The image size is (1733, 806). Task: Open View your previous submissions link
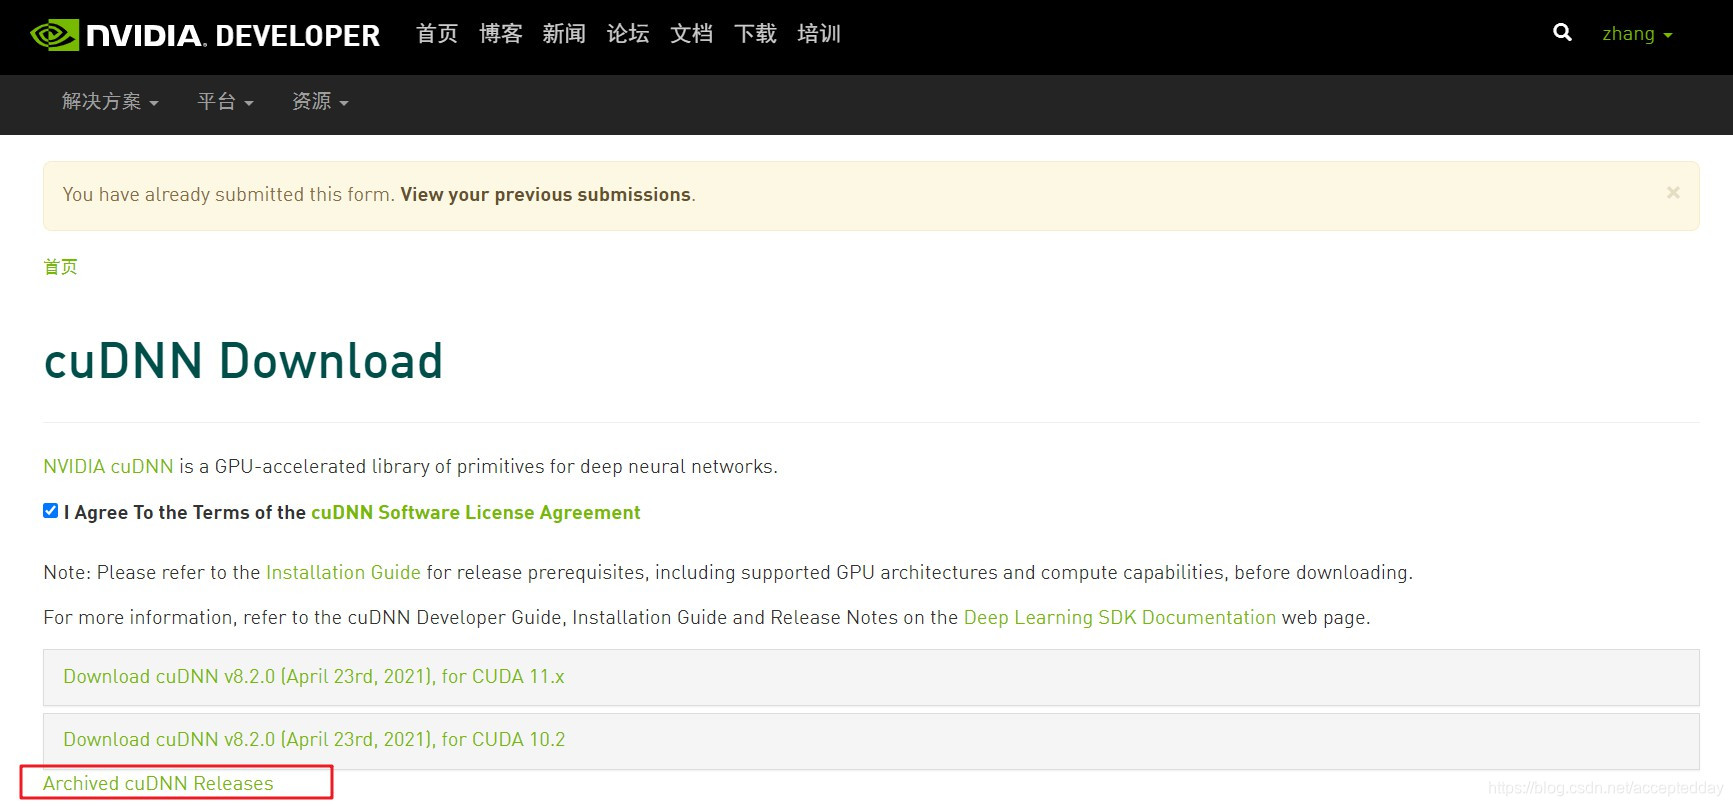click(546, 194)
